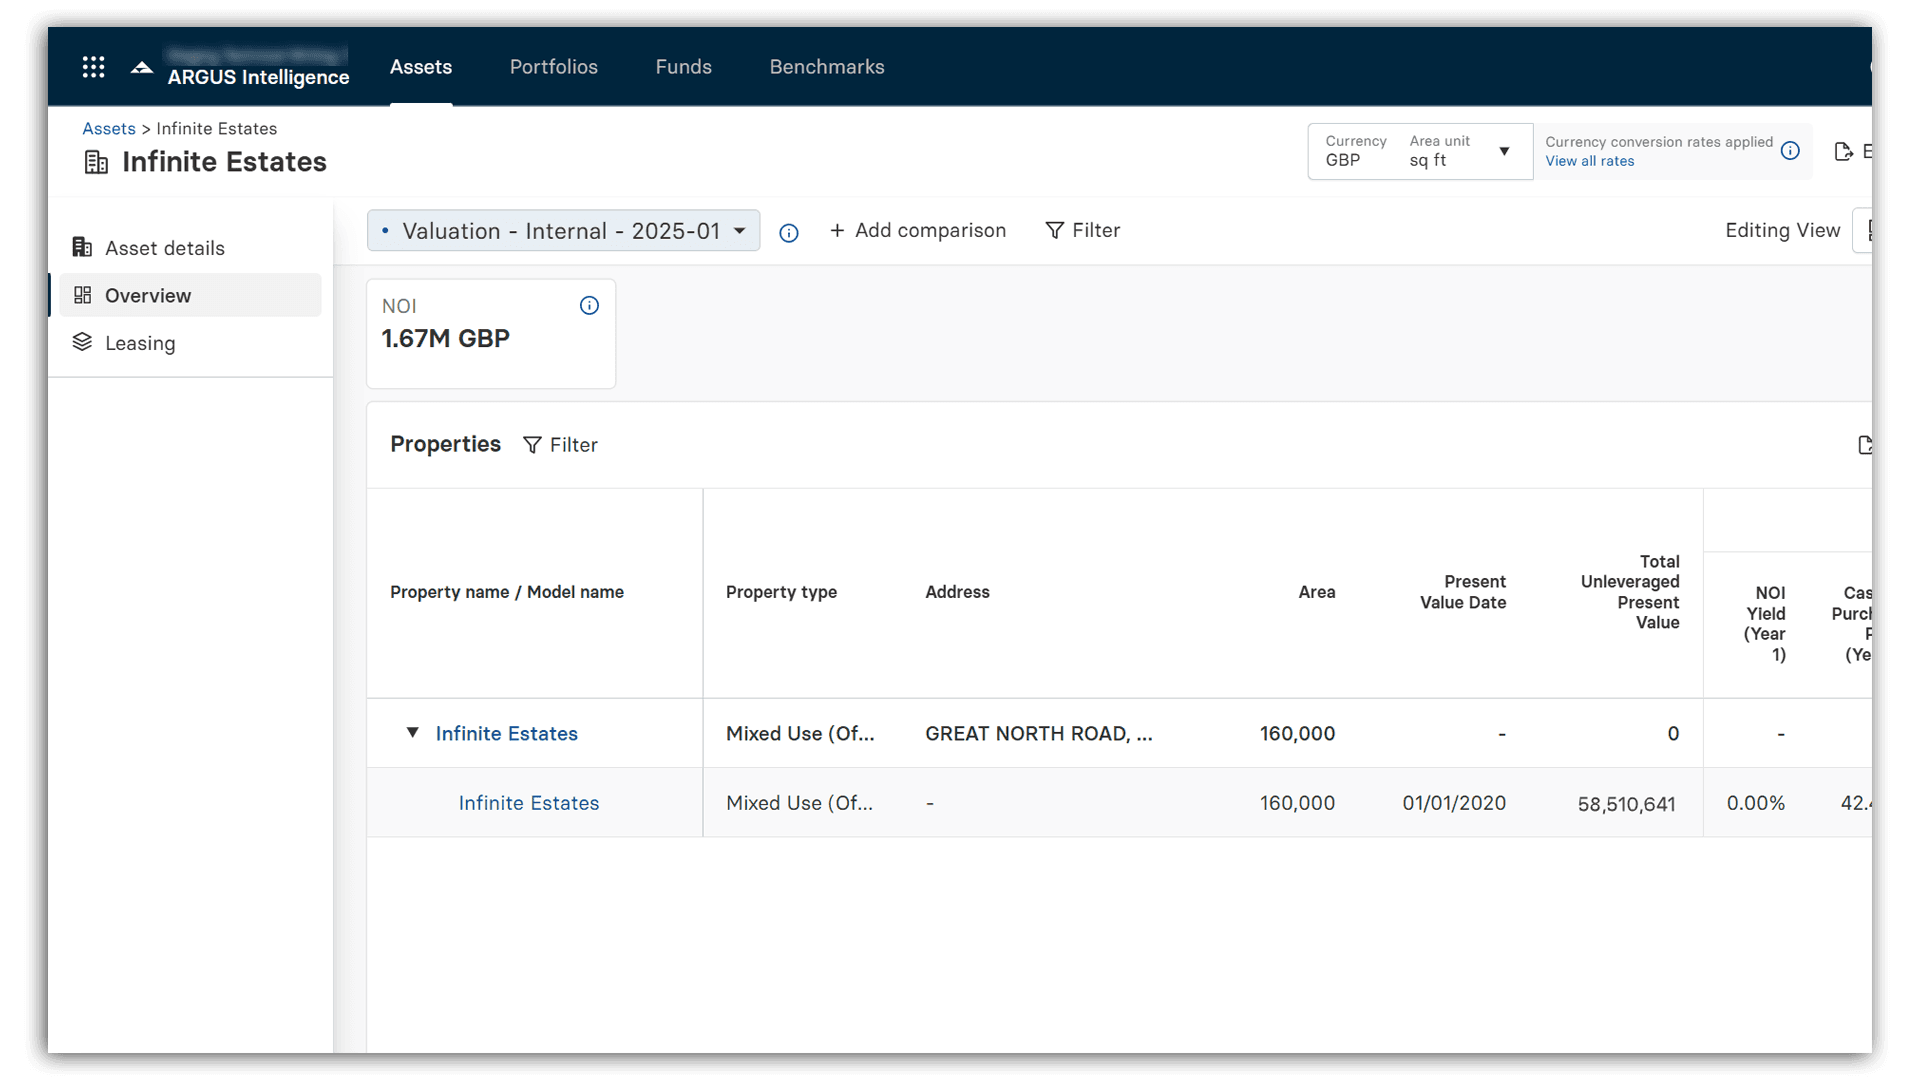Open the Benchmarks section

pos(826,67)
